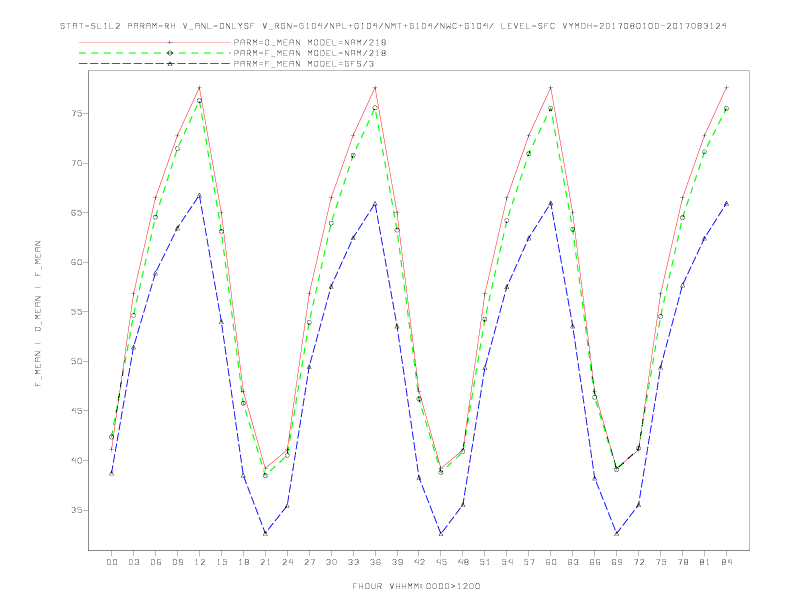Click y-axis tick label 70

pyautogui.click(x=77, y=163)
